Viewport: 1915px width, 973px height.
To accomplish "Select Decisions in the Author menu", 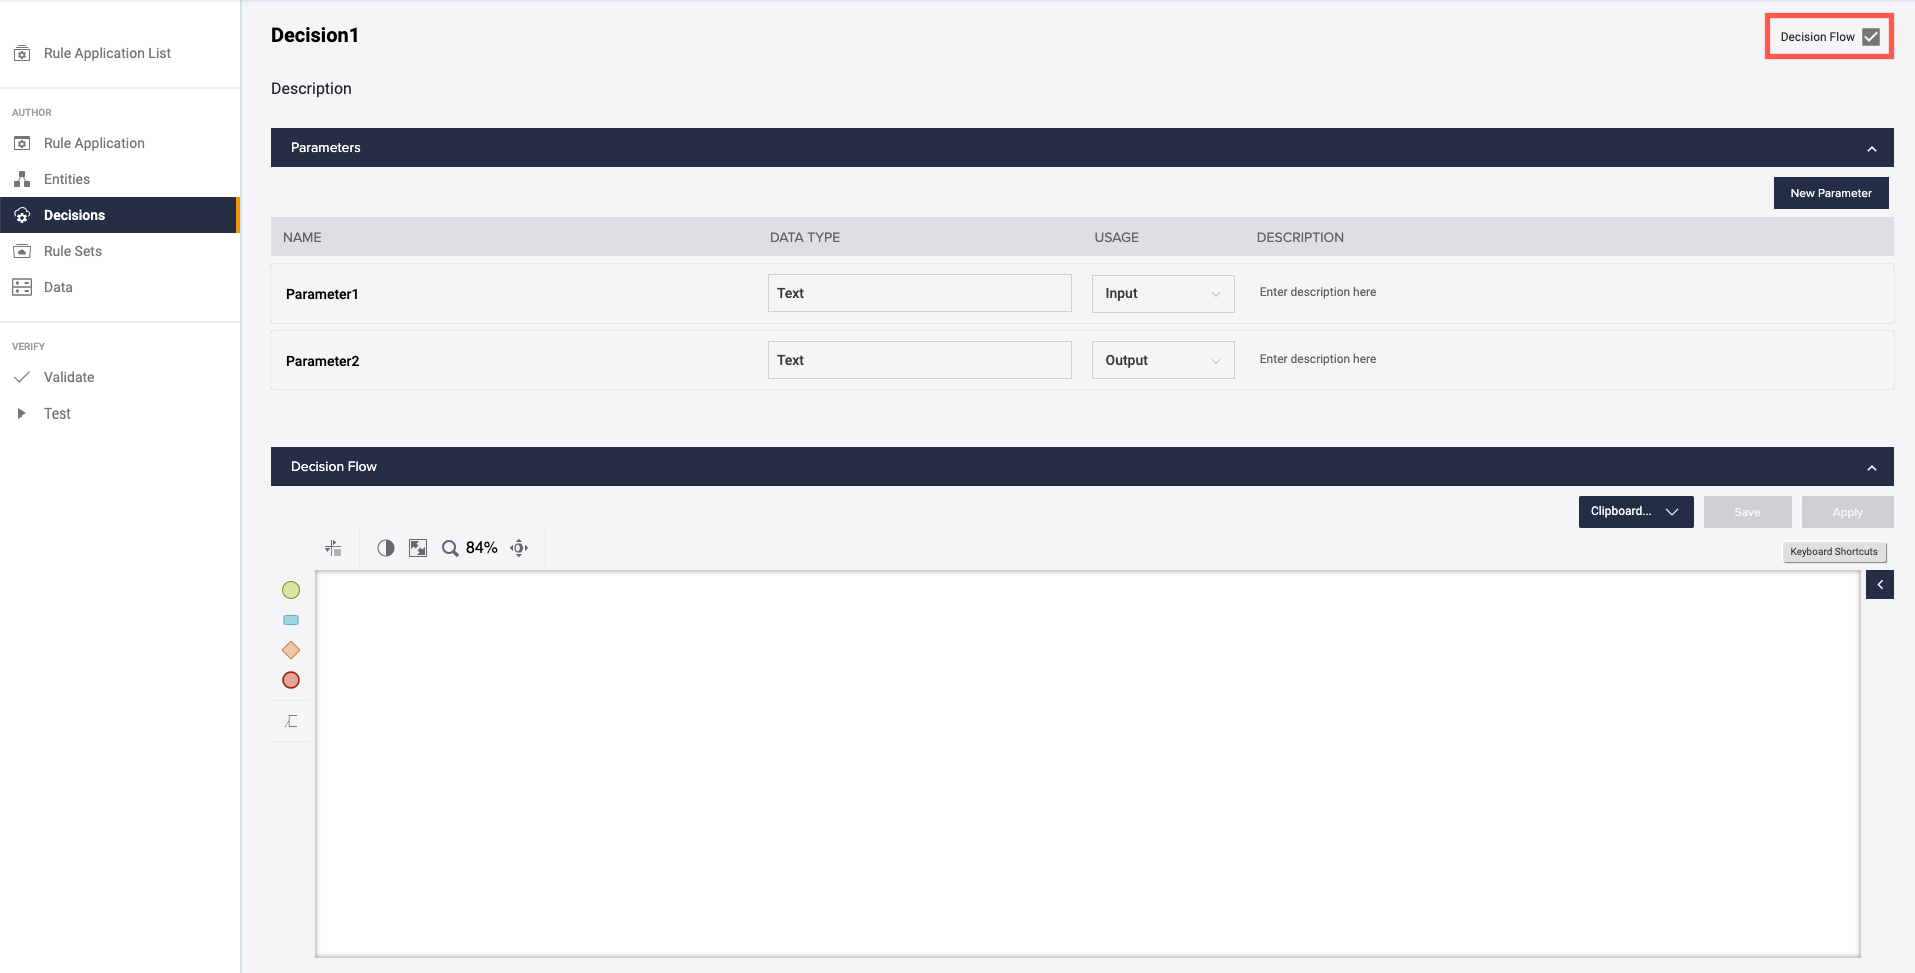I will [x=75, y=214].
